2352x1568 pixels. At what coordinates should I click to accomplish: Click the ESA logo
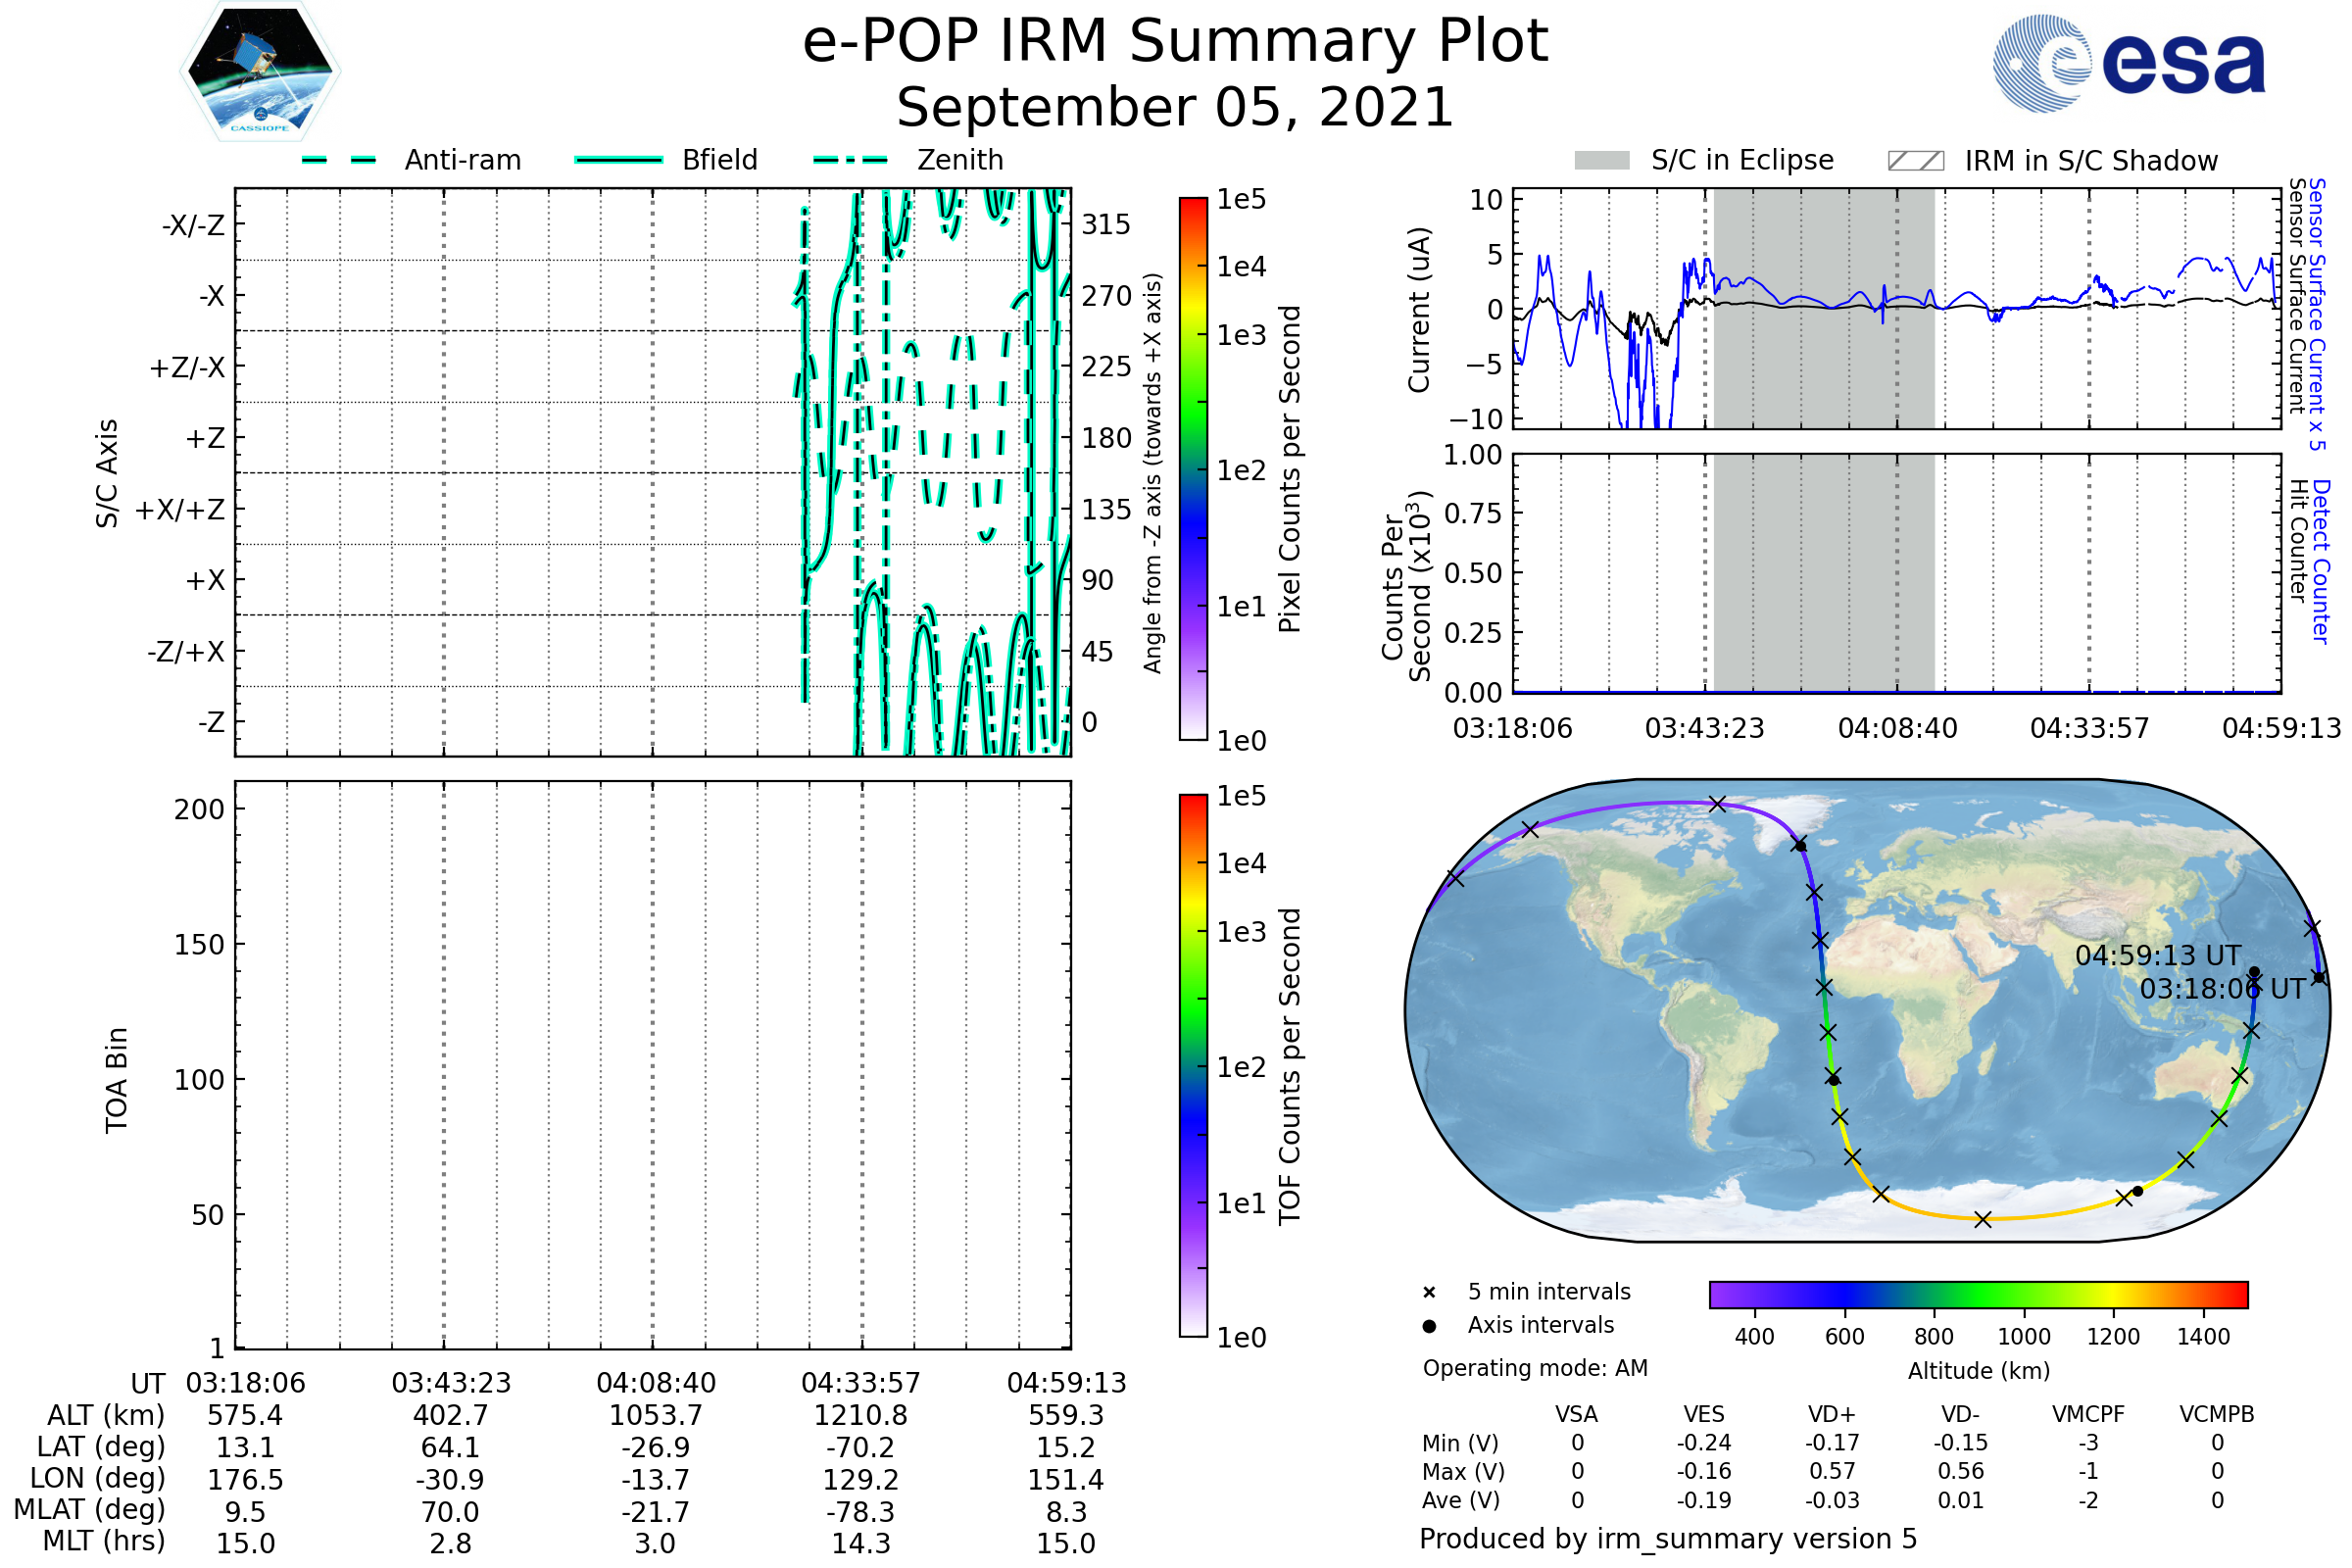pos(2130,63)
